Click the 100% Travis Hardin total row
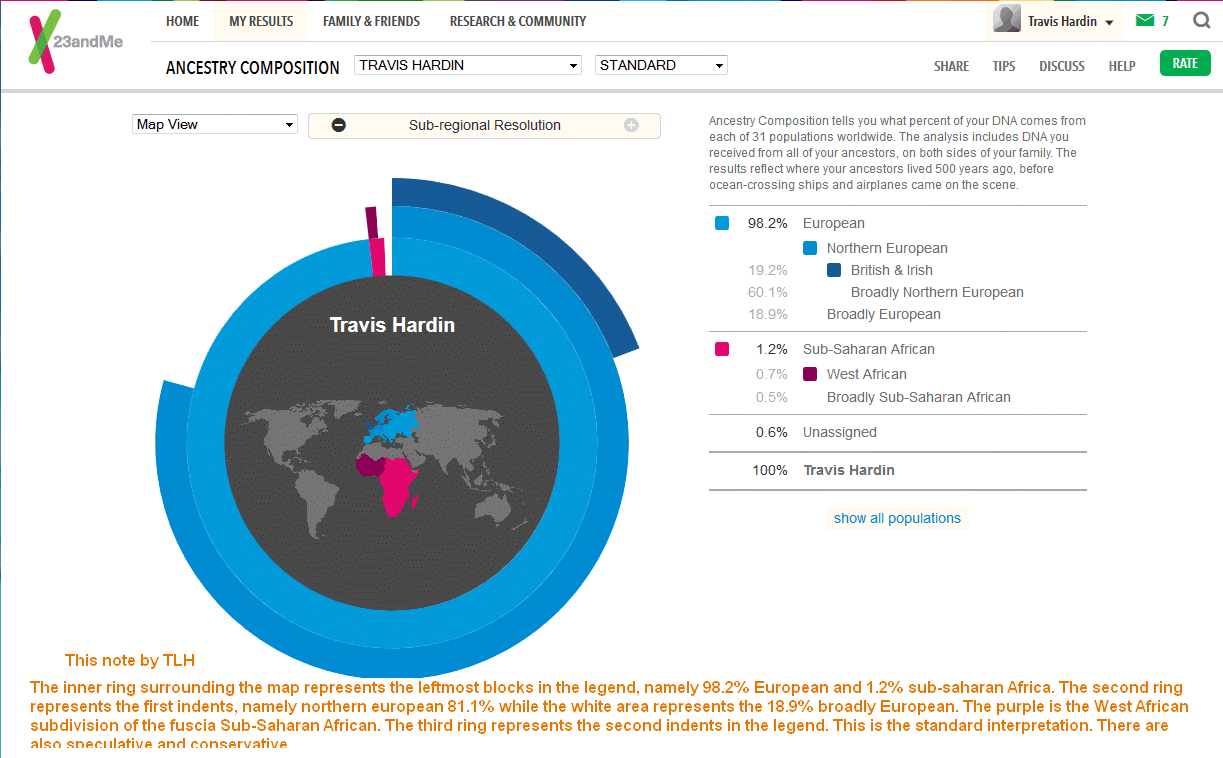Viewport: 1223px width, 758px height. (897, 470)
